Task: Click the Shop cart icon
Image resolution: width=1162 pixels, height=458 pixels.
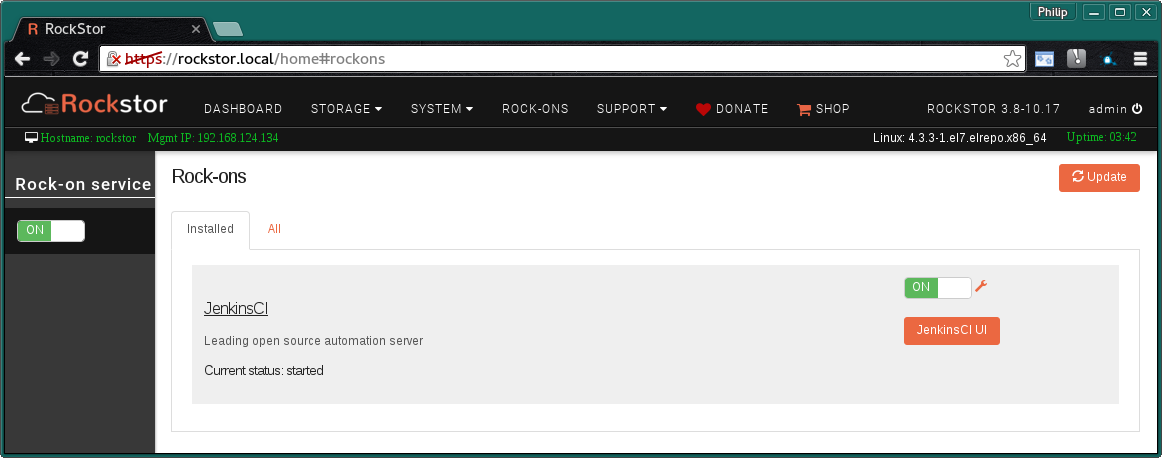Action: coord(804,109)
